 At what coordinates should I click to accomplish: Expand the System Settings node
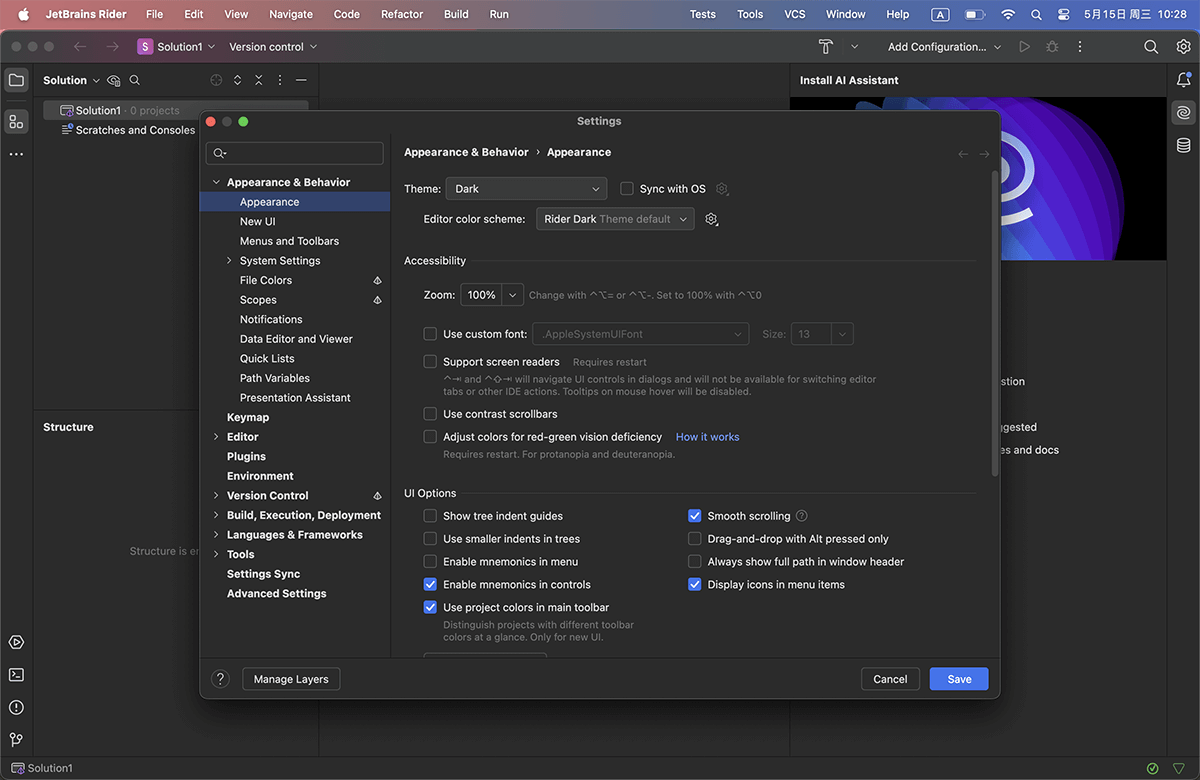tap(229, 261)
